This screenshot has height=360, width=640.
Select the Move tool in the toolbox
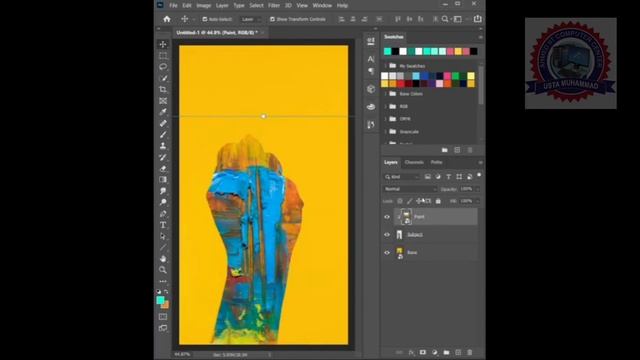pos(163,44)
